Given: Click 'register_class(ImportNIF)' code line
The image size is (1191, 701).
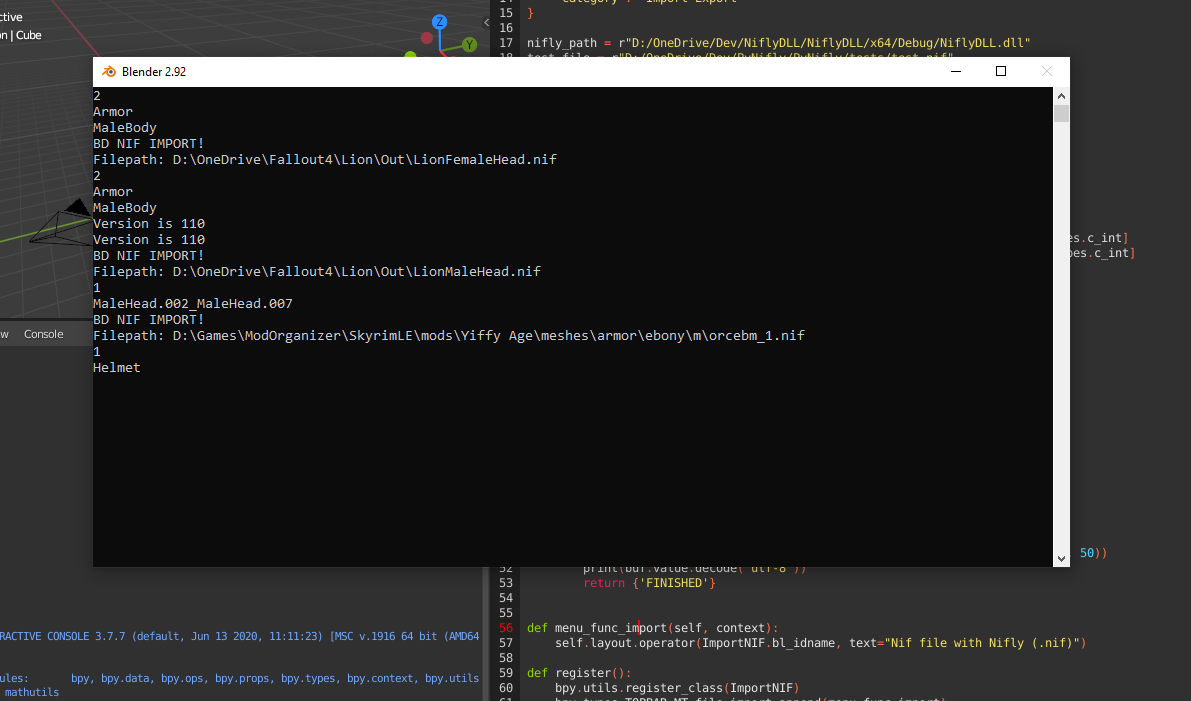Looking at the screenshot, I should coord(677,688).
